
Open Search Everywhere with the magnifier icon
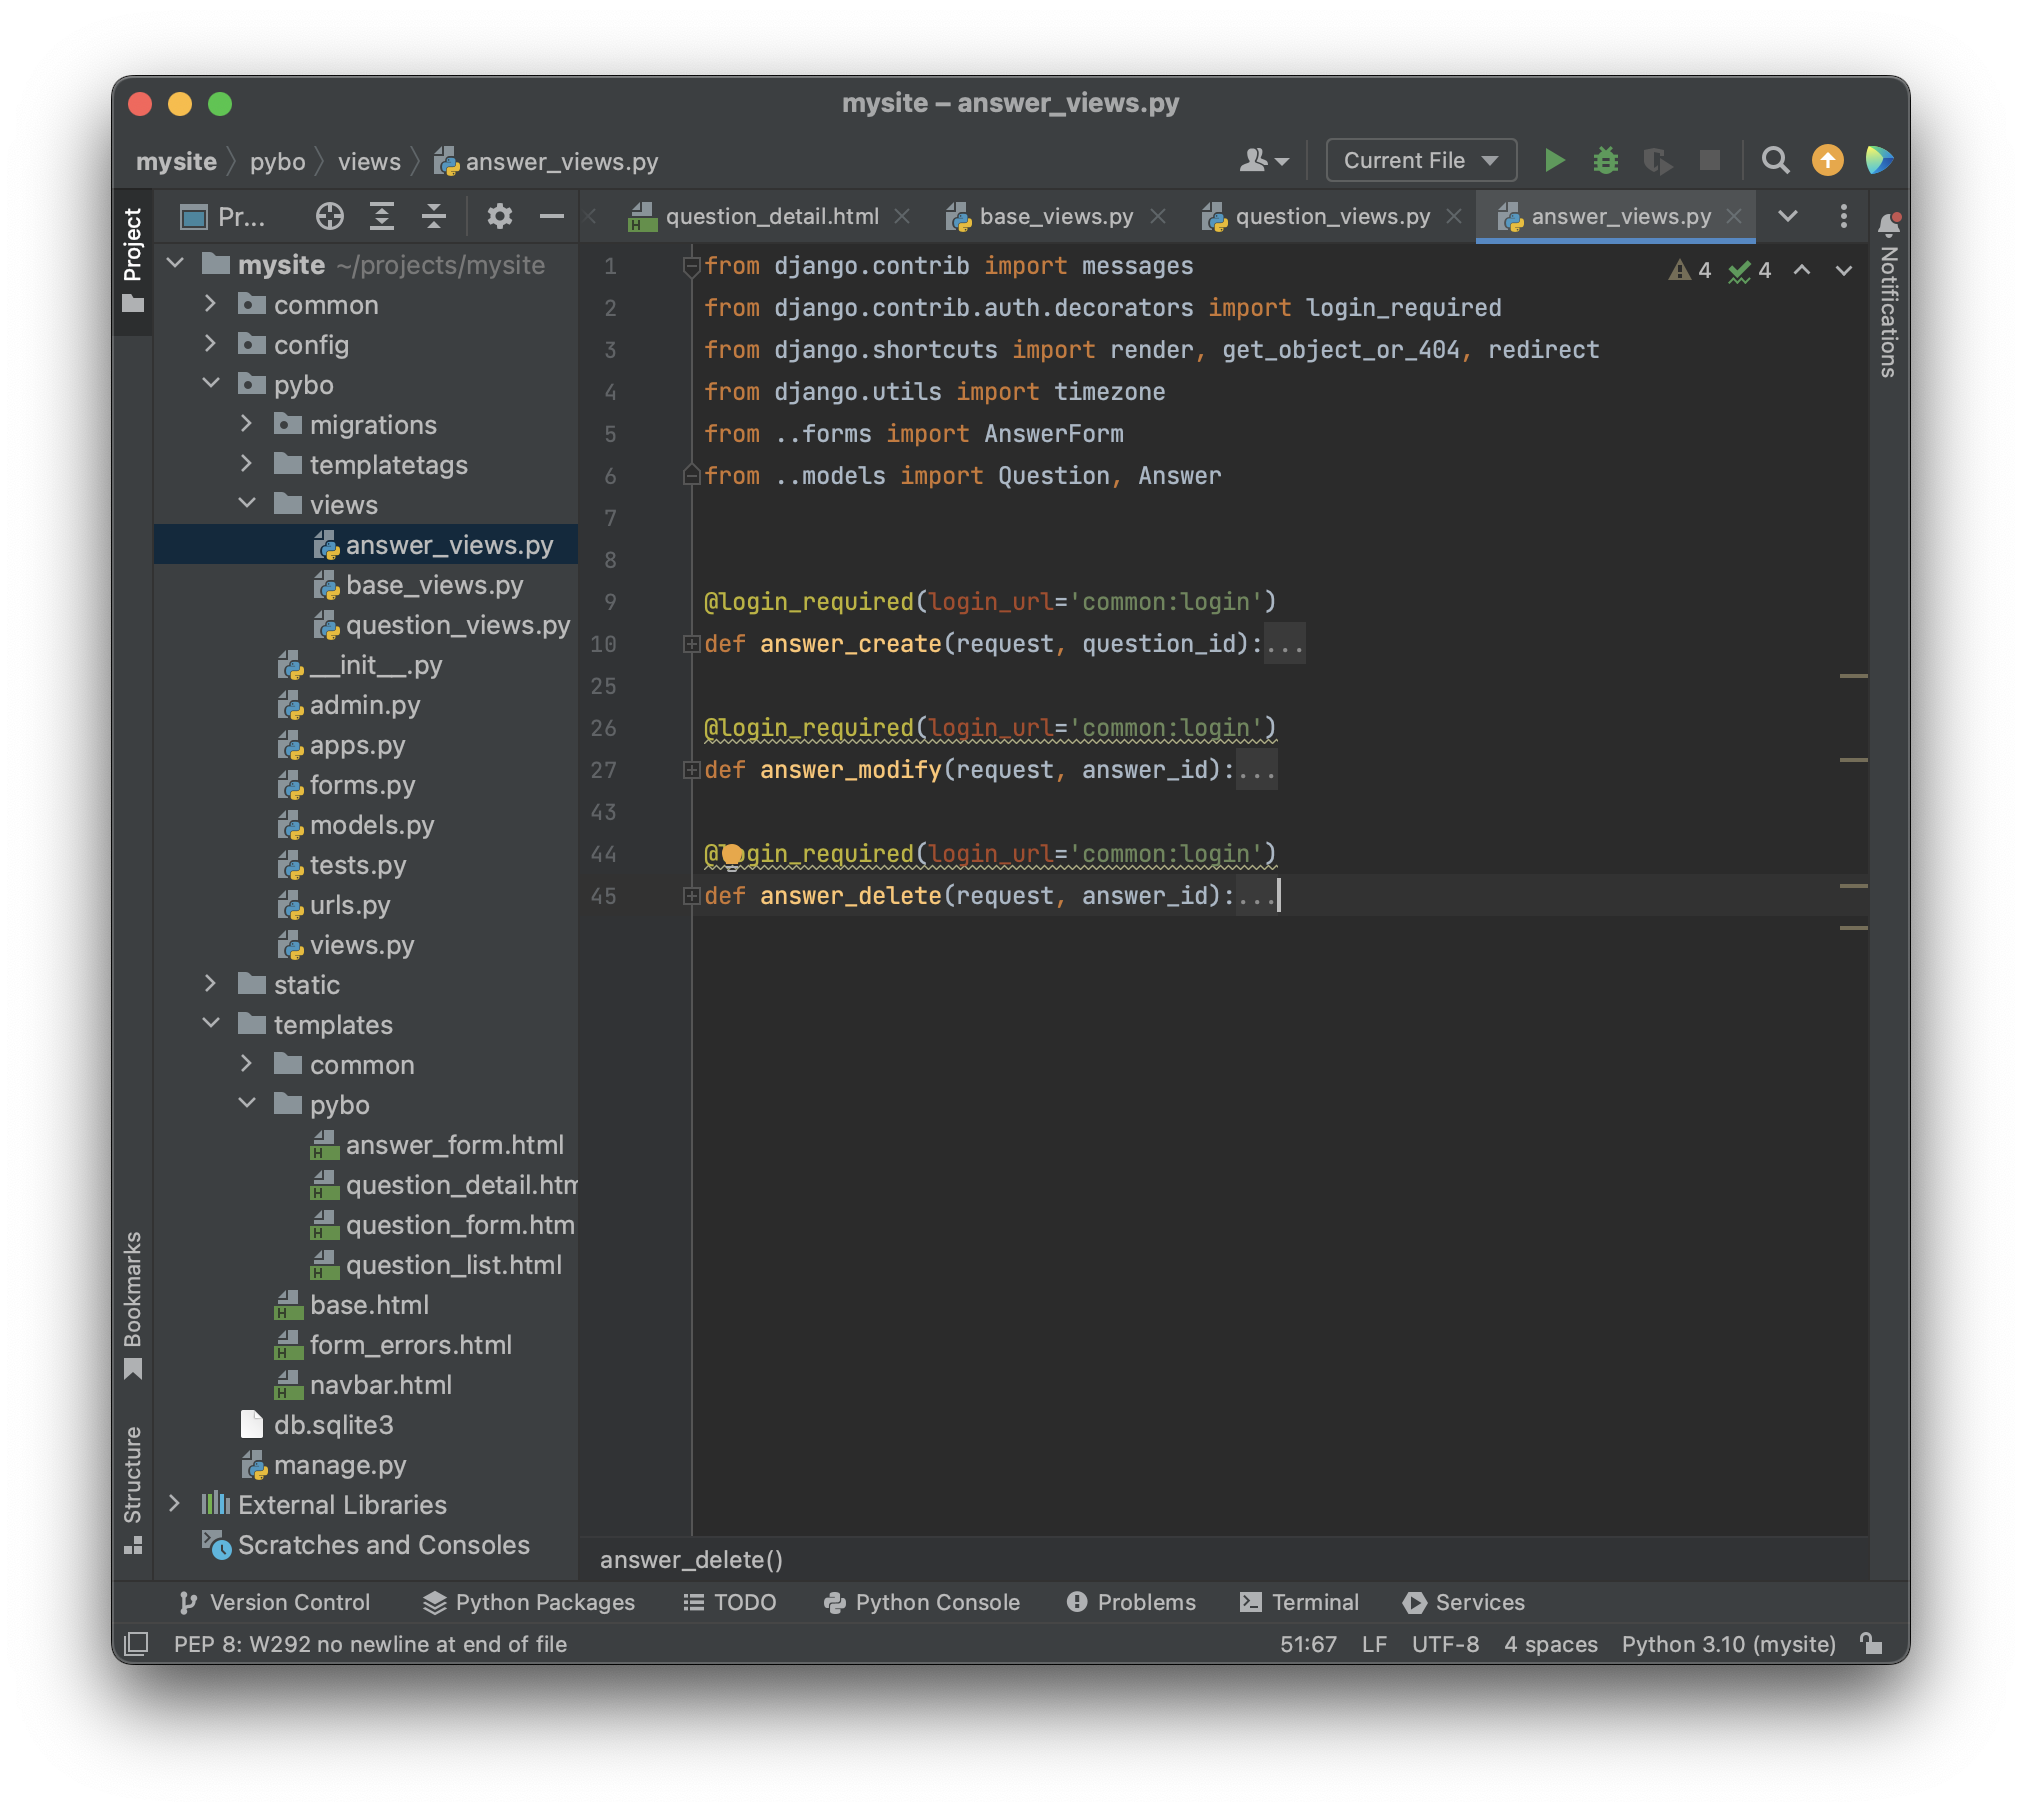tap(1775, 160)
